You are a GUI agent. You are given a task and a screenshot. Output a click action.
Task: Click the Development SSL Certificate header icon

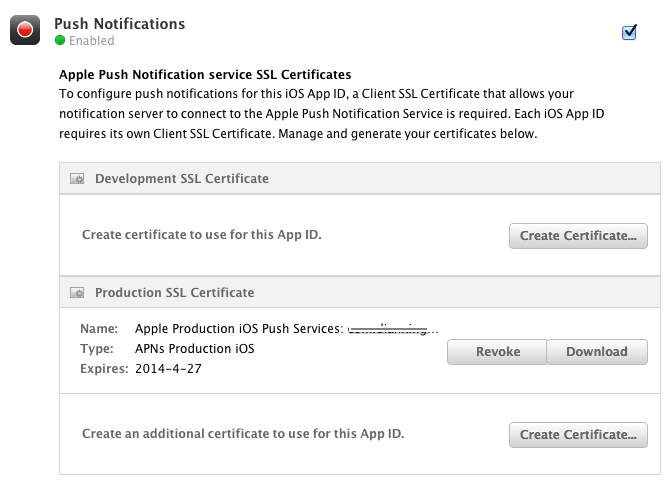77,179
